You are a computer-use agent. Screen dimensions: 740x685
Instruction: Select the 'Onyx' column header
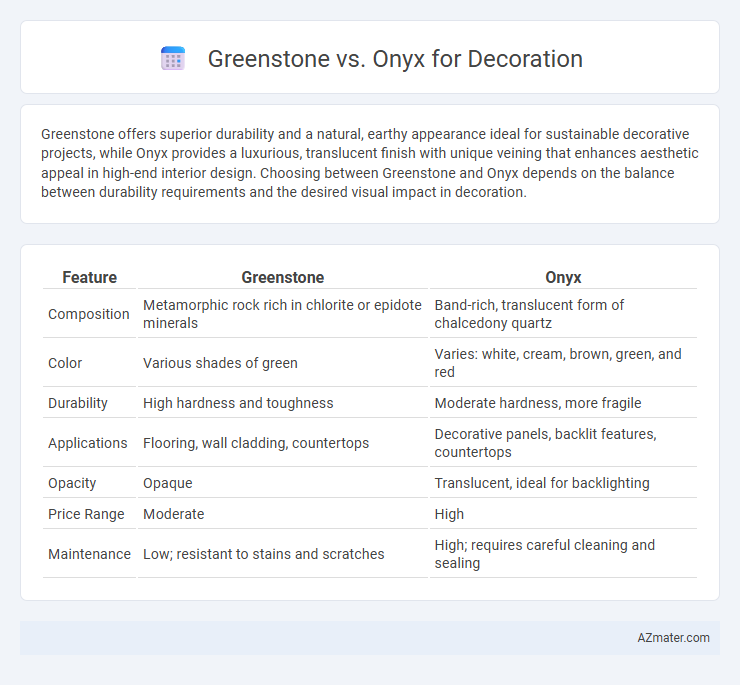tap(563, 277)
